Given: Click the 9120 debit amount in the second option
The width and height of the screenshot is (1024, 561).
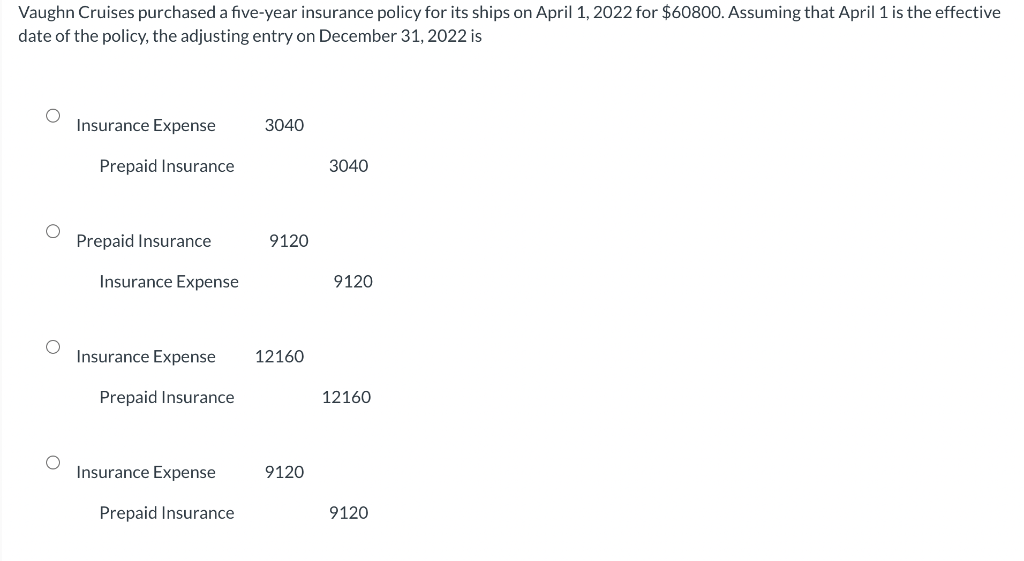Looking at the screenshot, I should [x=289, y=241].
